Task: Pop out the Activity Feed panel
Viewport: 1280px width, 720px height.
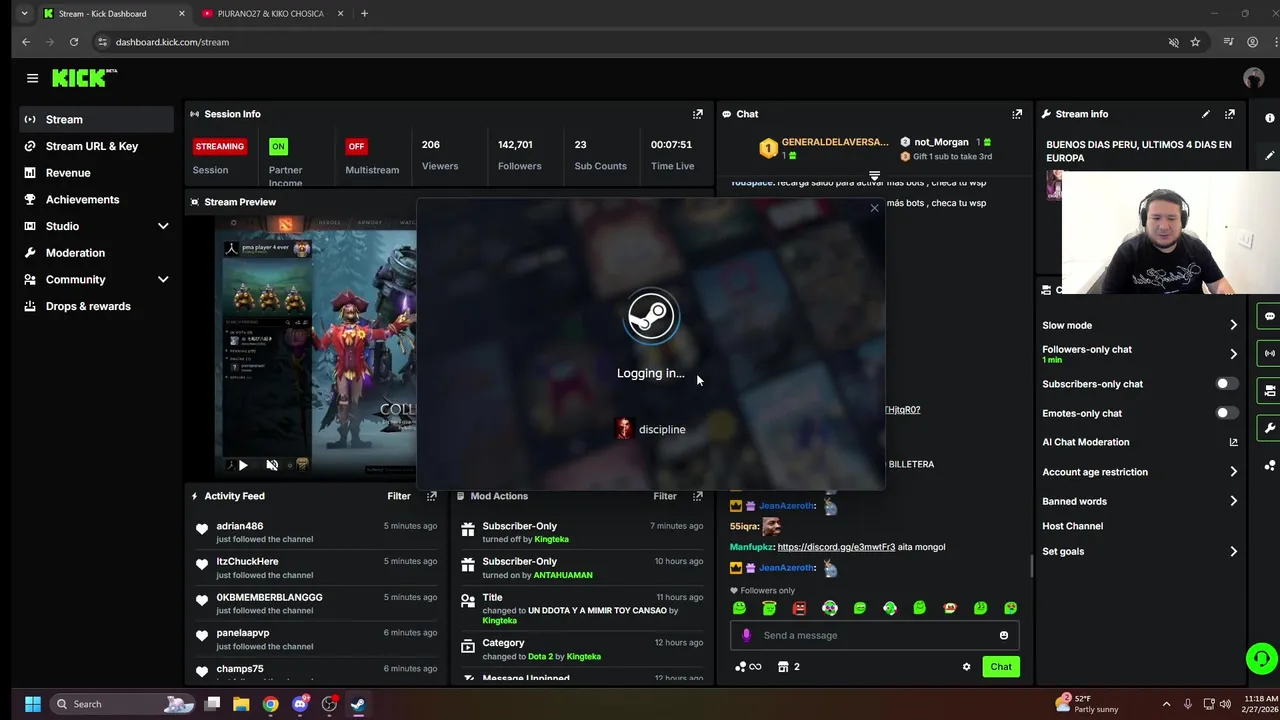Action: pos(432,496)
